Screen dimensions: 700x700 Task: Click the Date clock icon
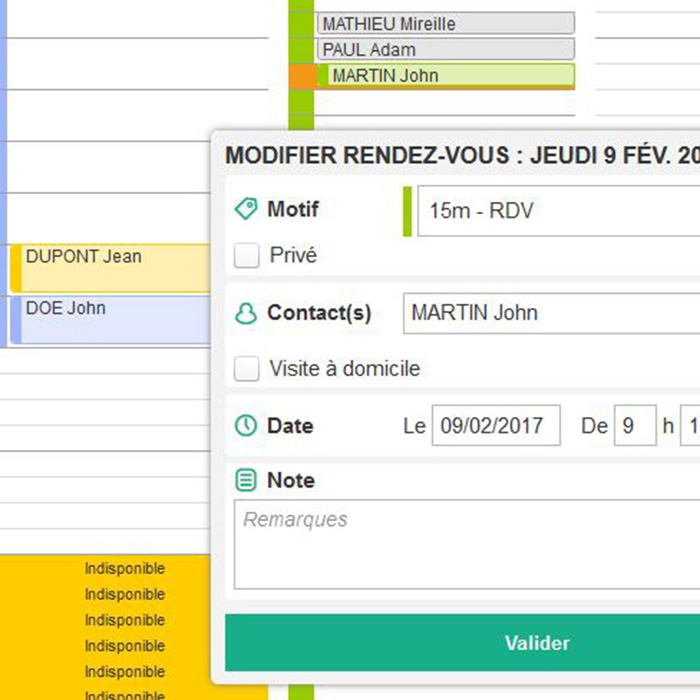point(246,425)
